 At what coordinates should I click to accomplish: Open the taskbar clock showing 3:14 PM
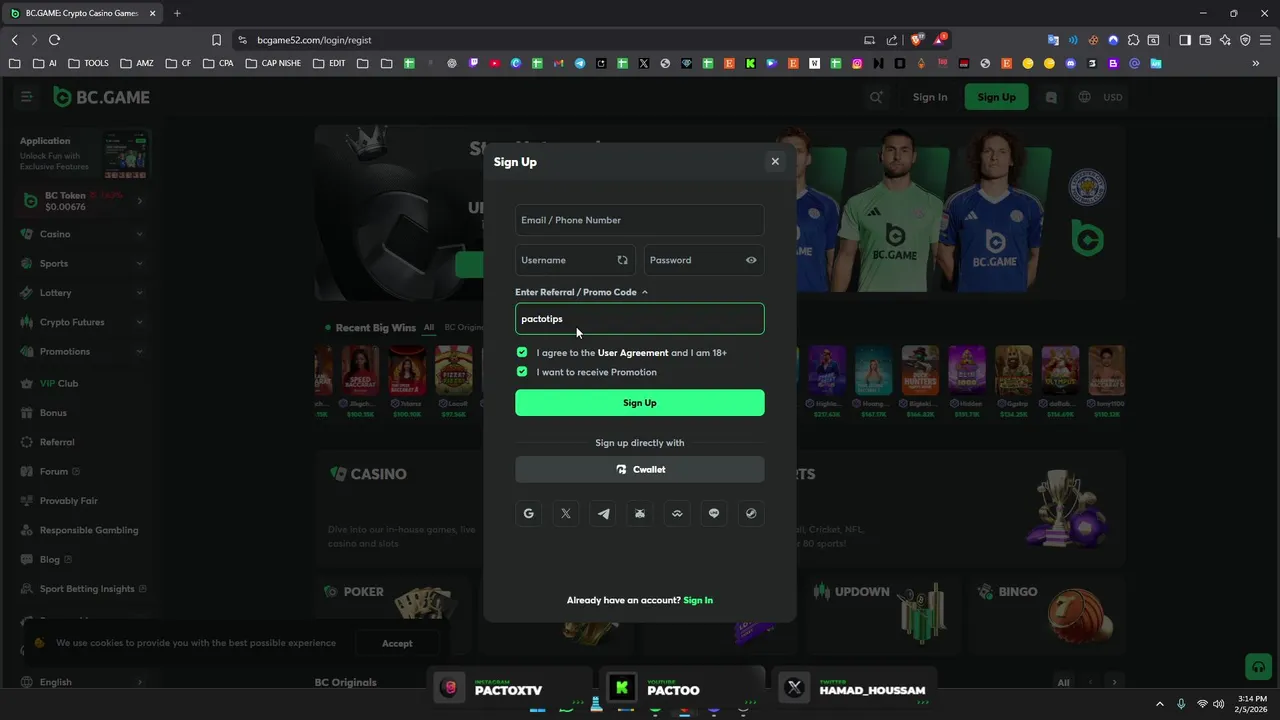[x=1252, y=704]
